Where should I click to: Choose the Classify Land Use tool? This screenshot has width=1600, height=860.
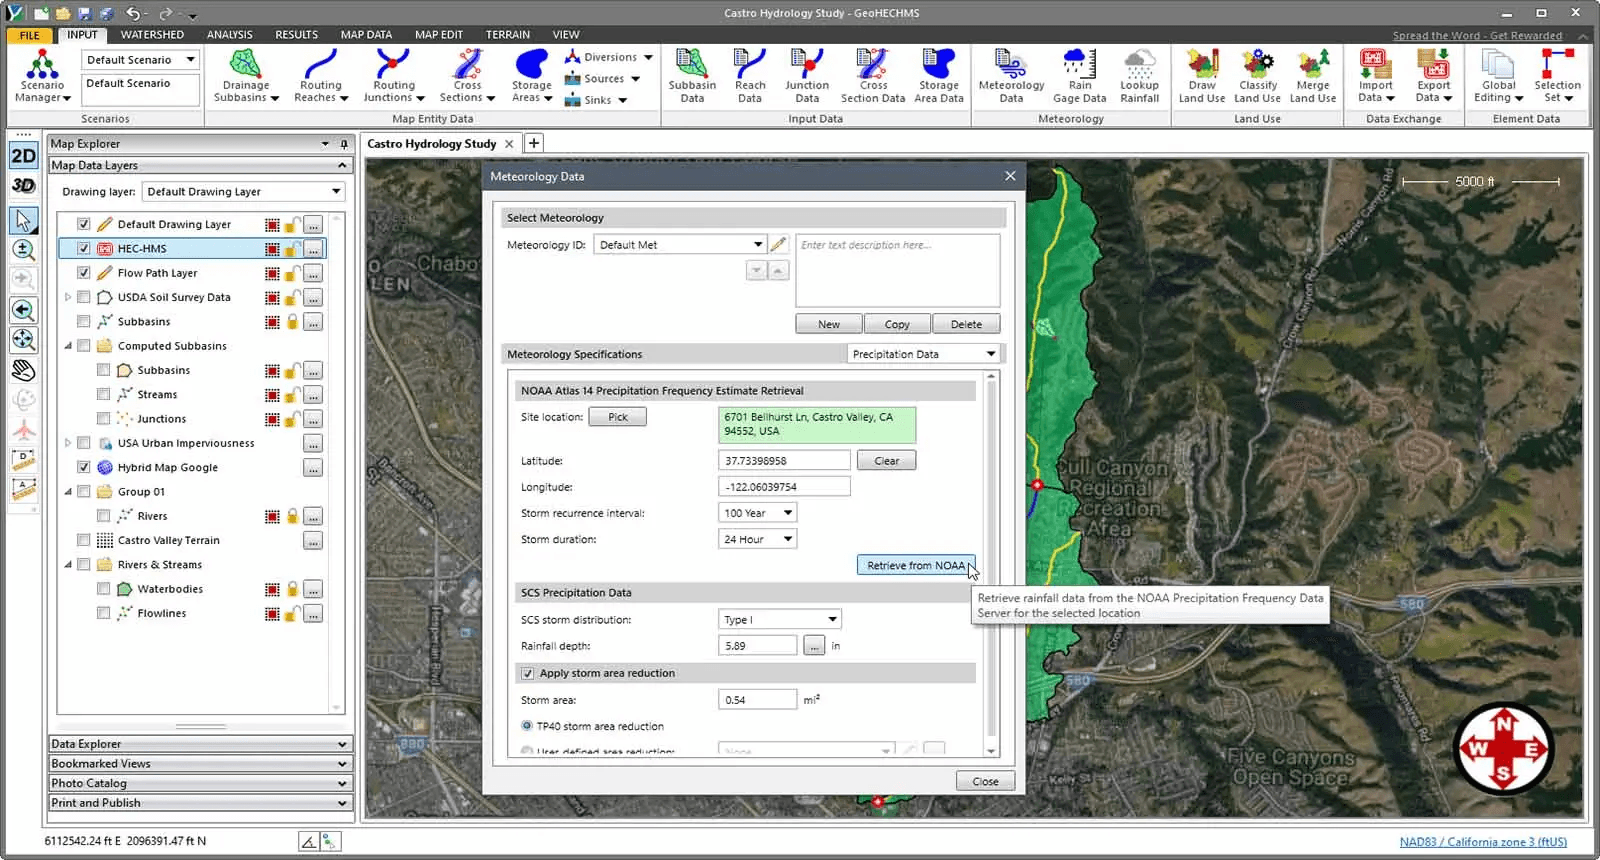click(1257, 76)
